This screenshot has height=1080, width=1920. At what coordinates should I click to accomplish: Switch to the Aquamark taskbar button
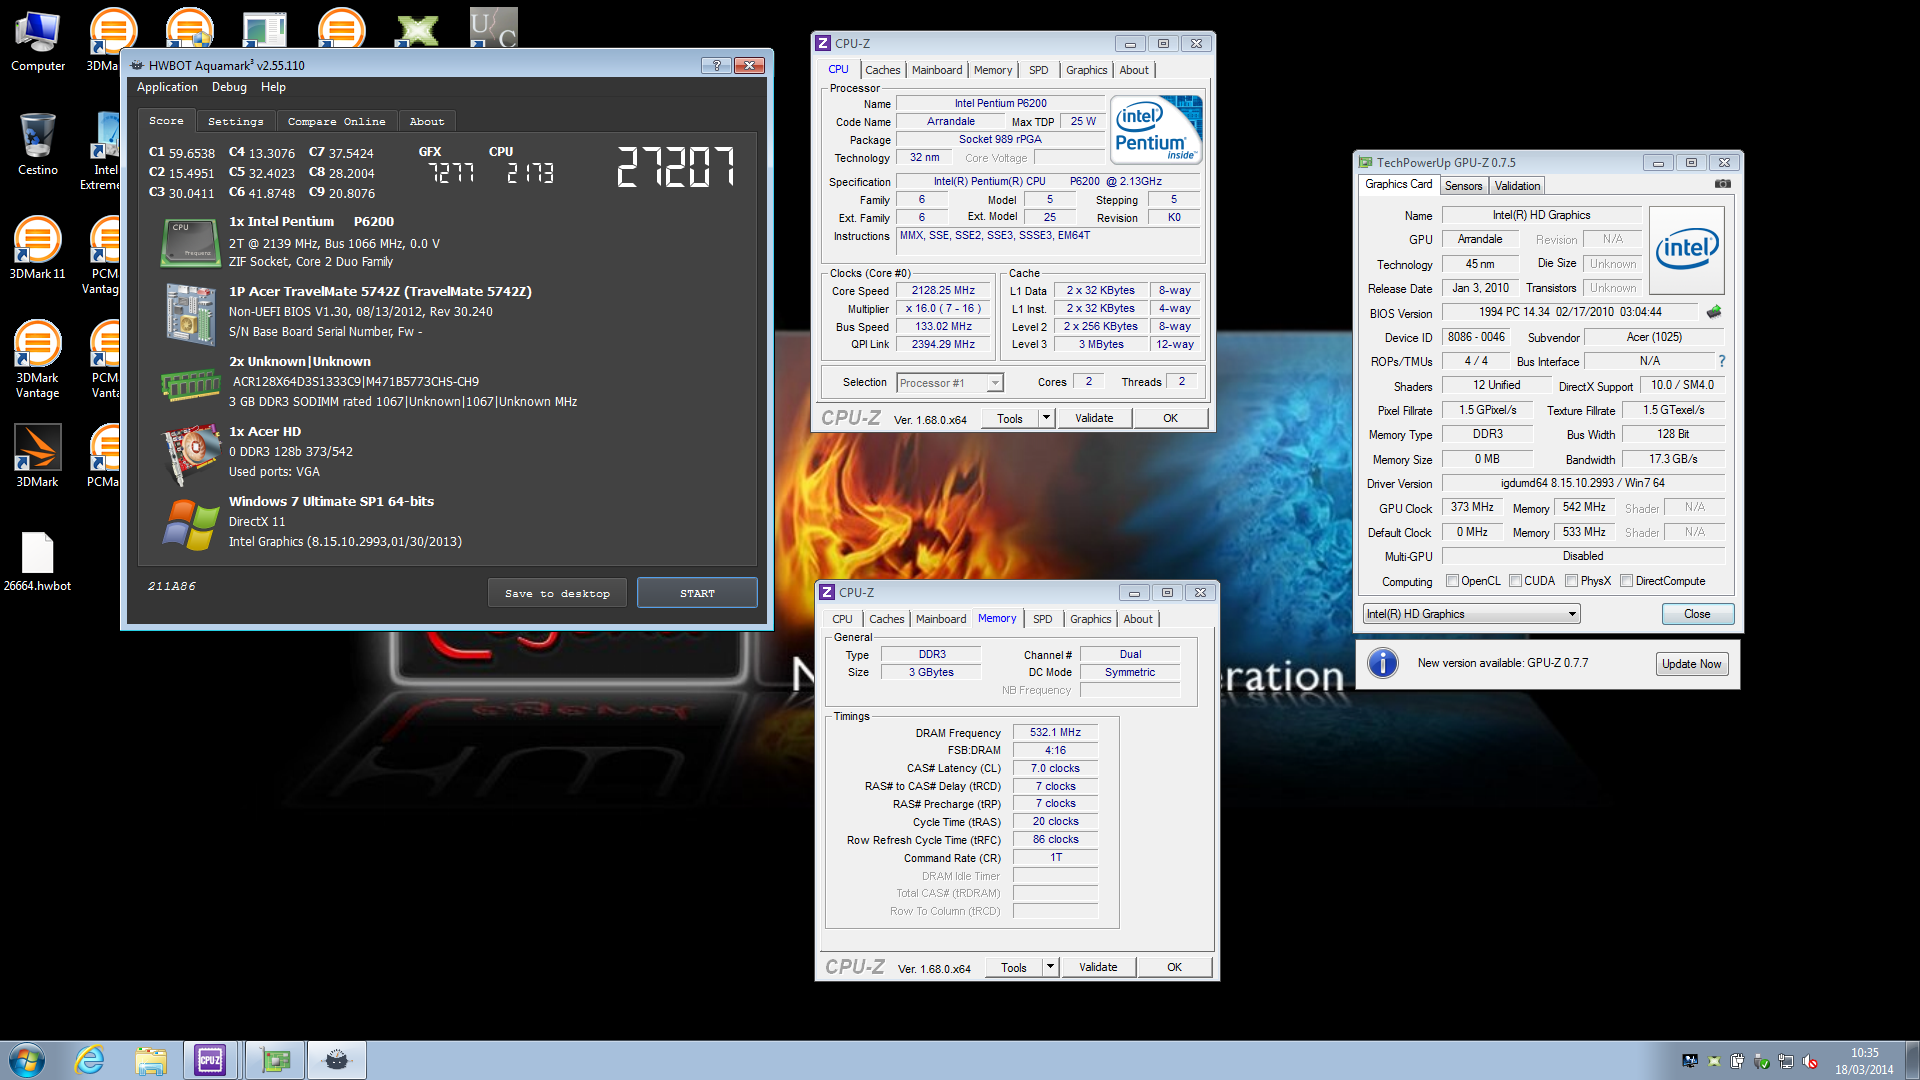tap(337, 1060)
